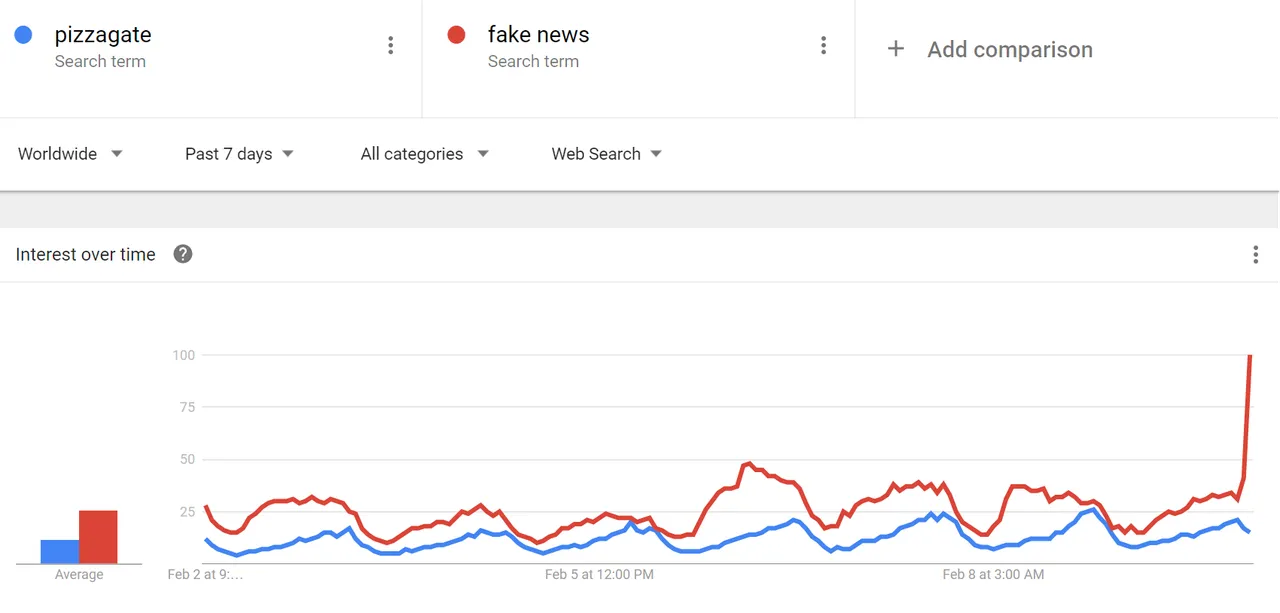Click the Feb 8 at 3:00 AM axis label

point(993,574)
